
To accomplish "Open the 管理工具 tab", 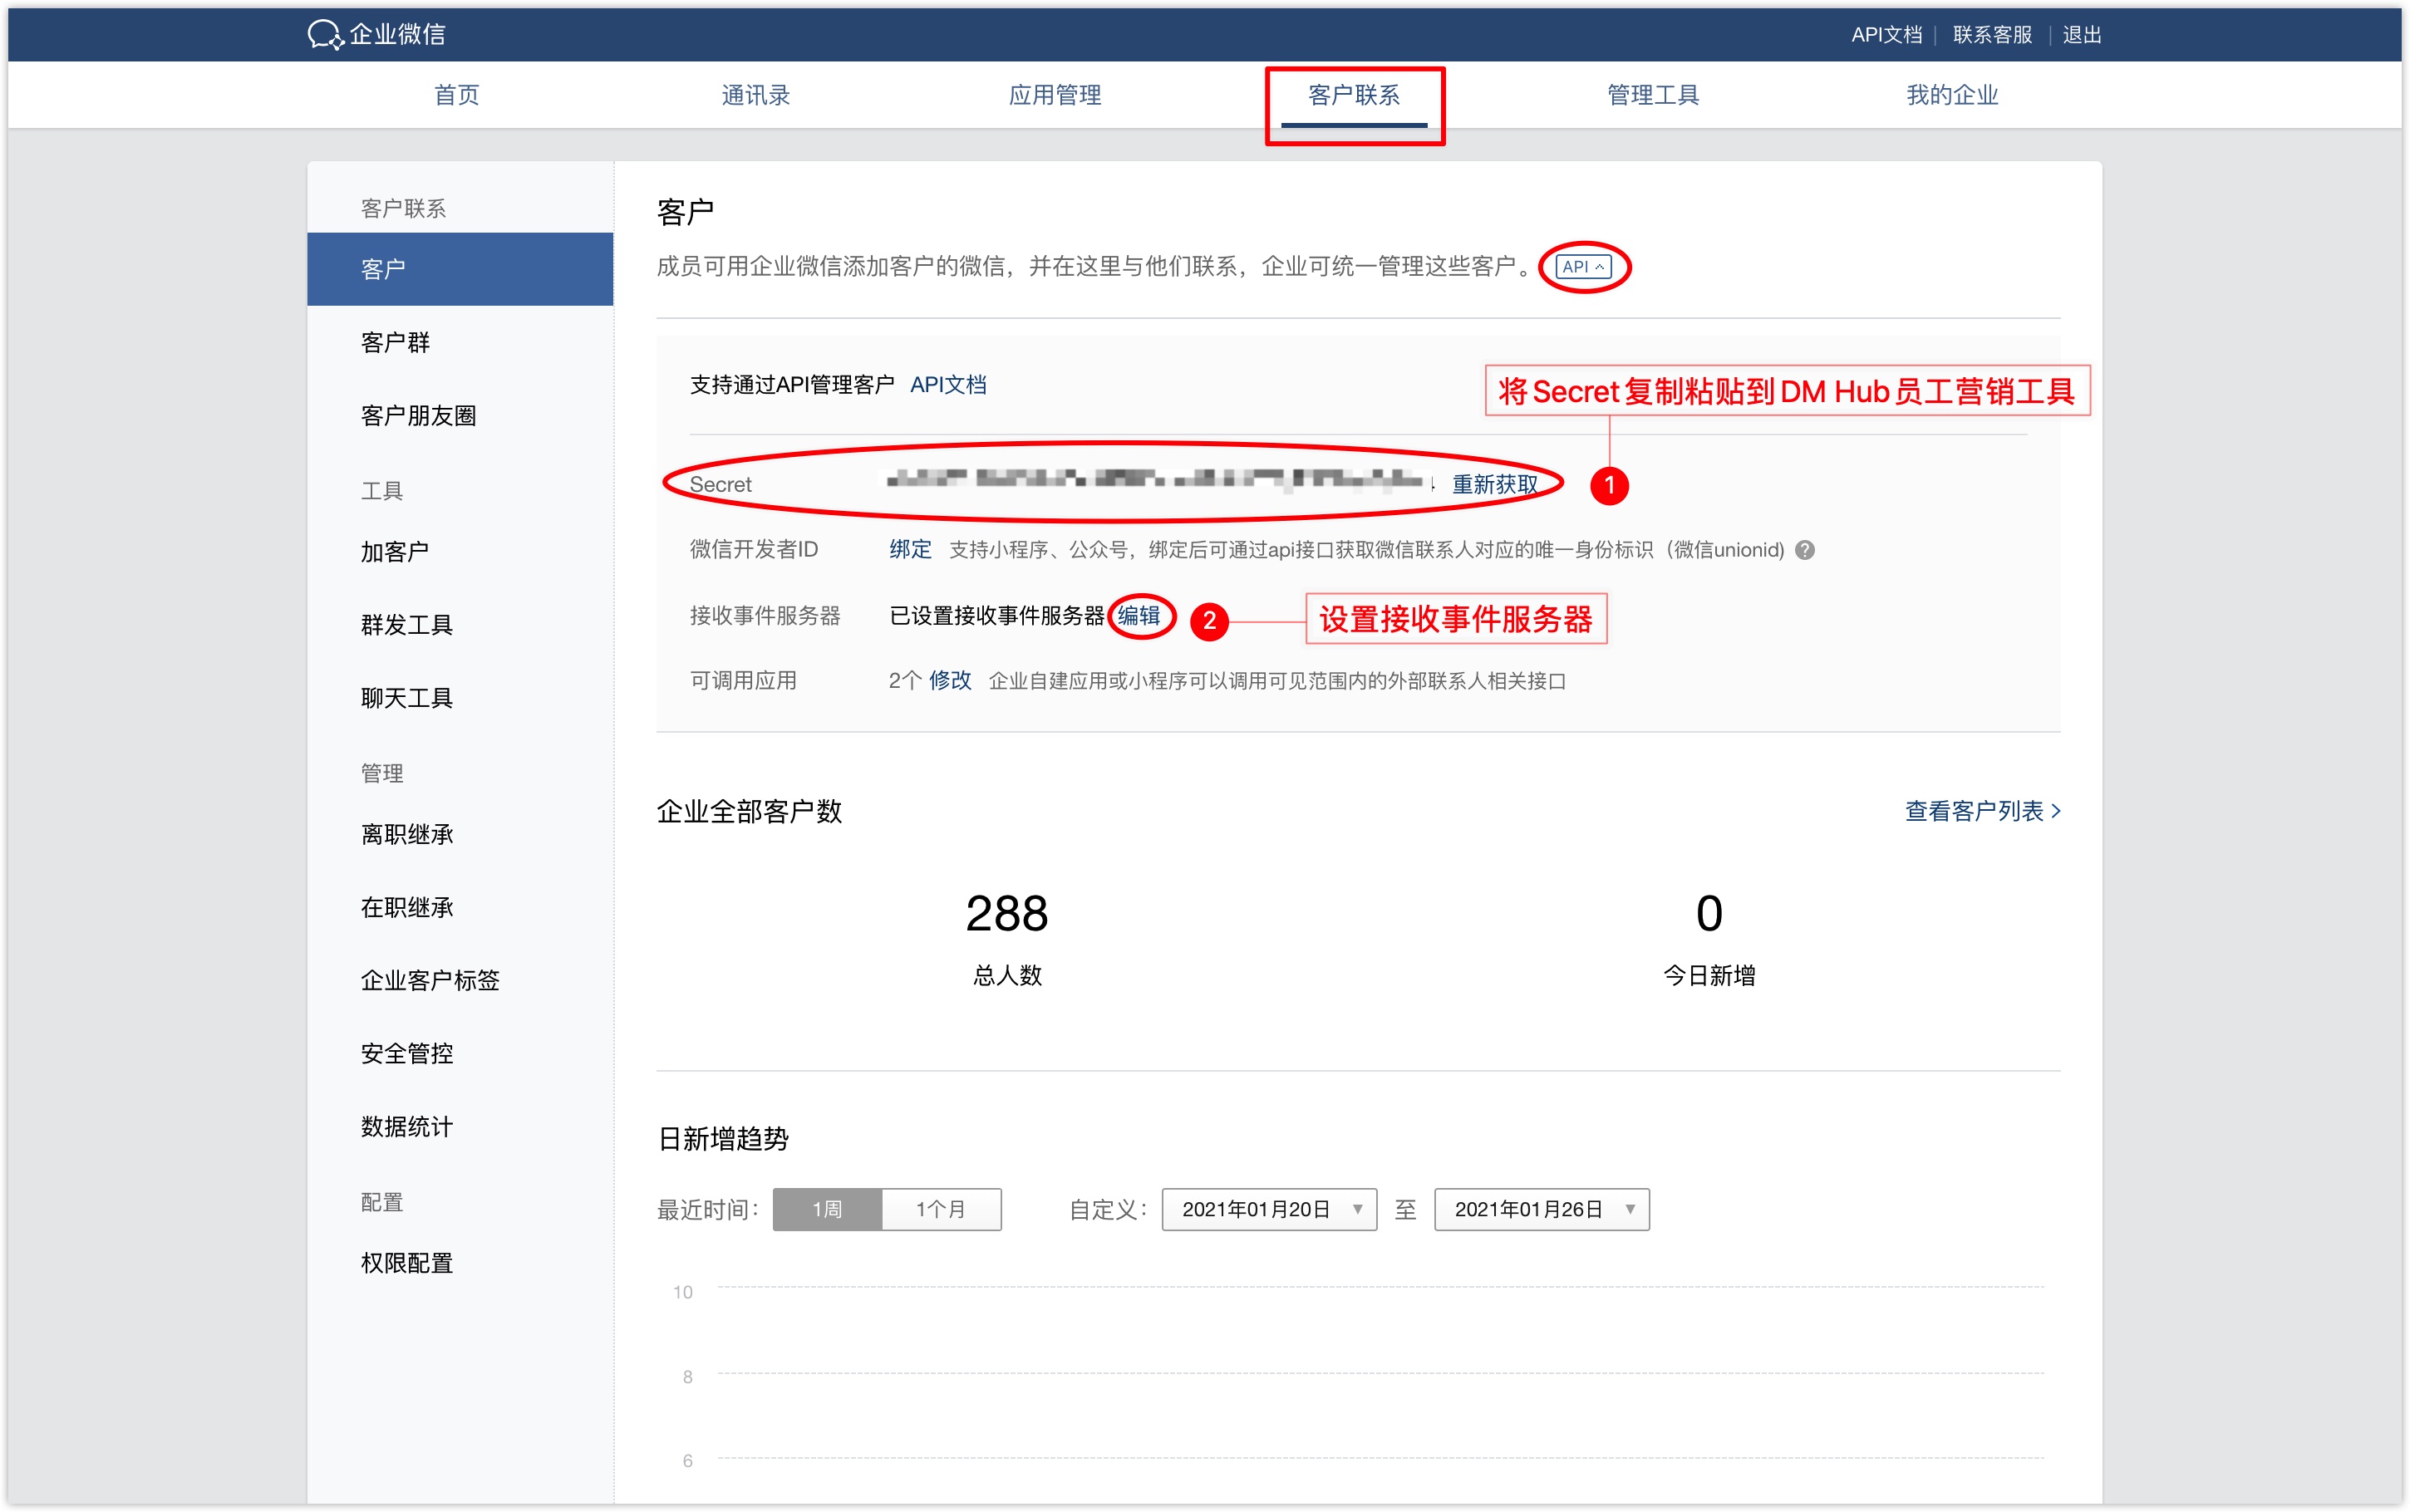I will 1653,95.
